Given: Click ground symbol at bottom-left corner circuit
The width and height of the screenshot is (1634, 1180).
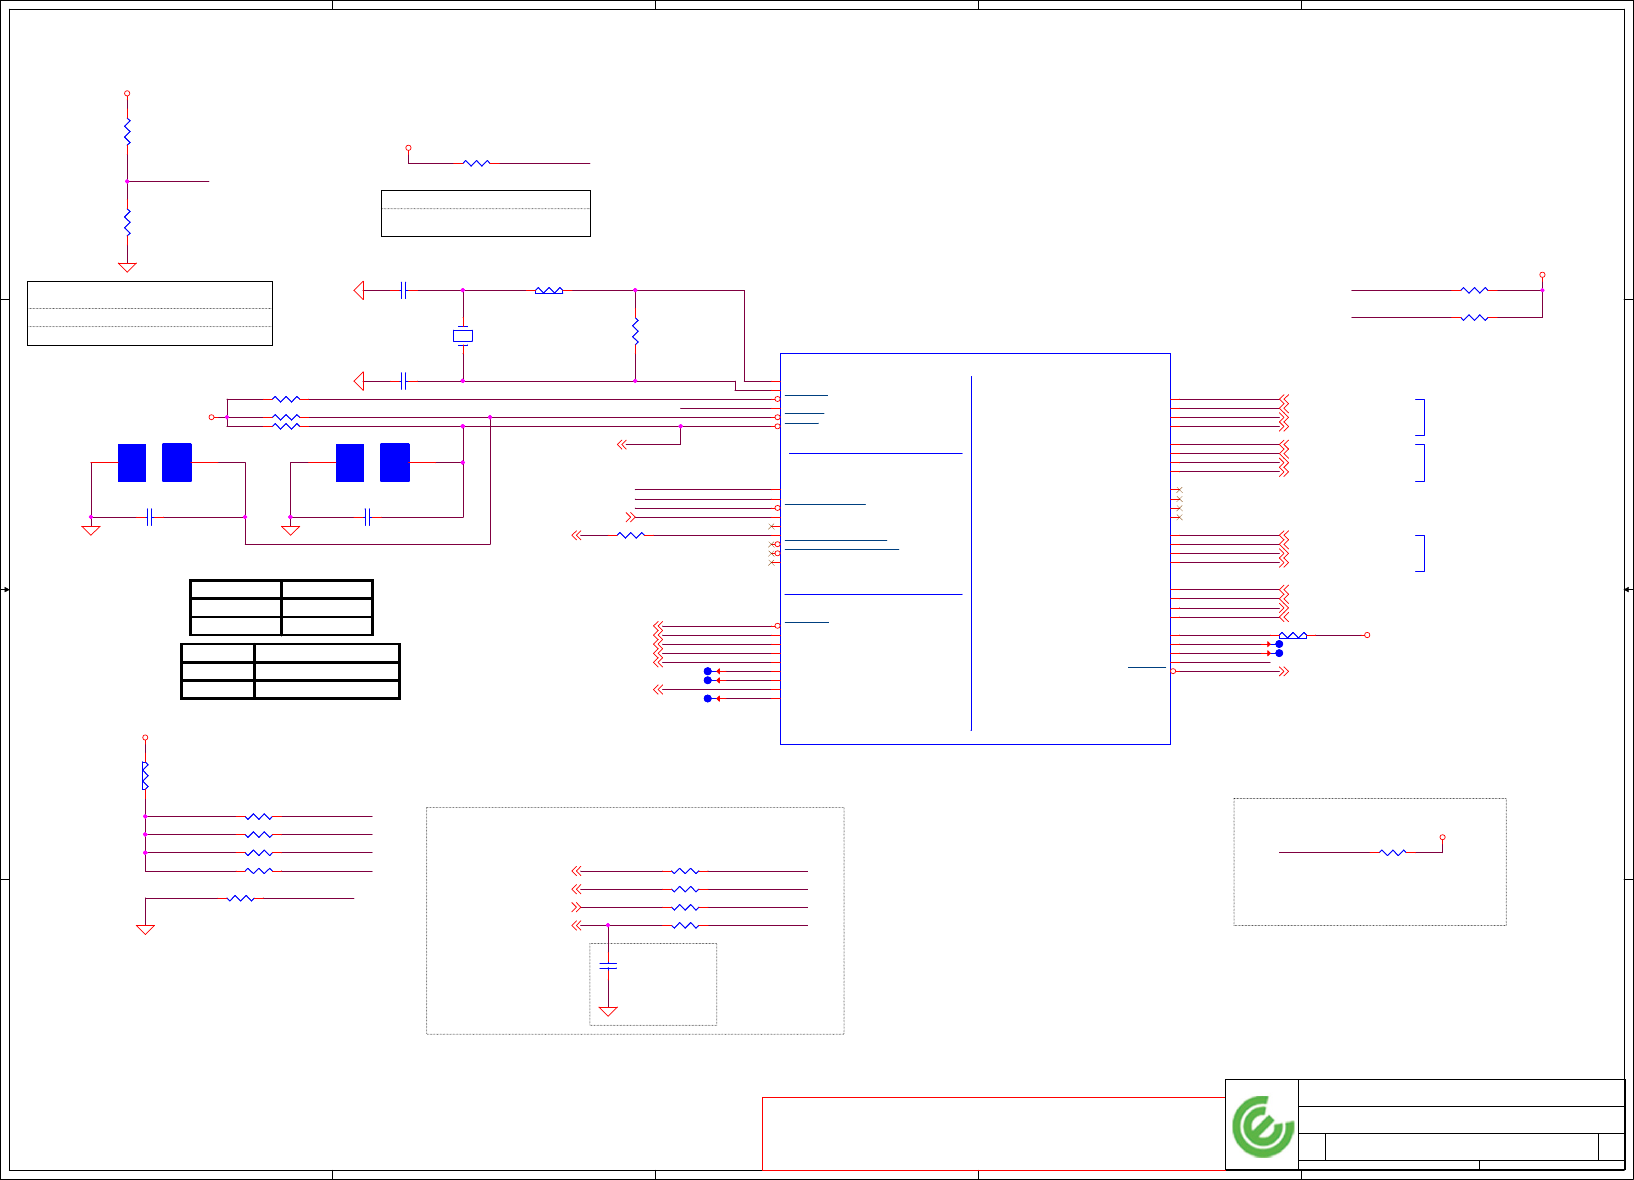Looking at the screenshot, I should click(x=145, y=930).
